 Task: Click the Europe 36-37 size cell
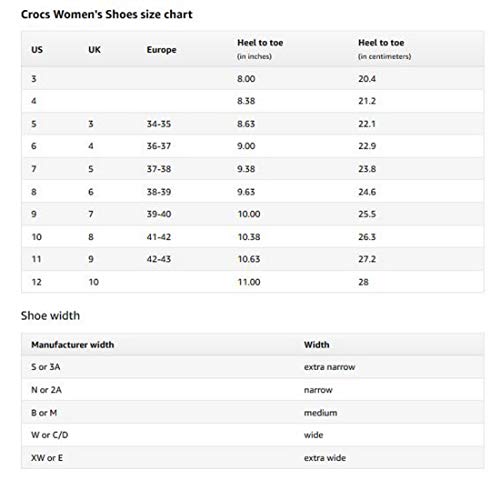[x=159, y=146]
